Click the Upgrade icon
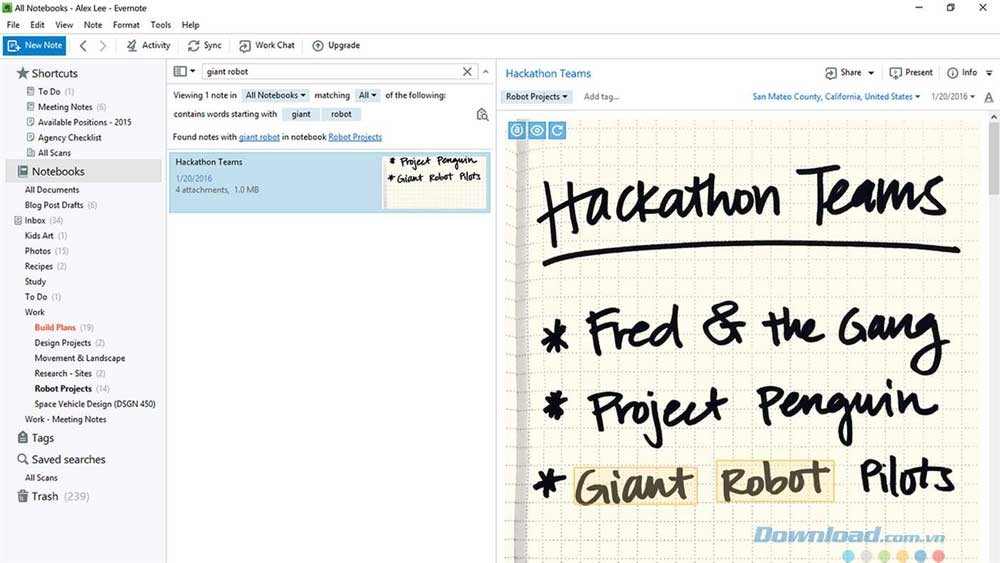This screenshot has width=1000, height=563. point(318,45)
